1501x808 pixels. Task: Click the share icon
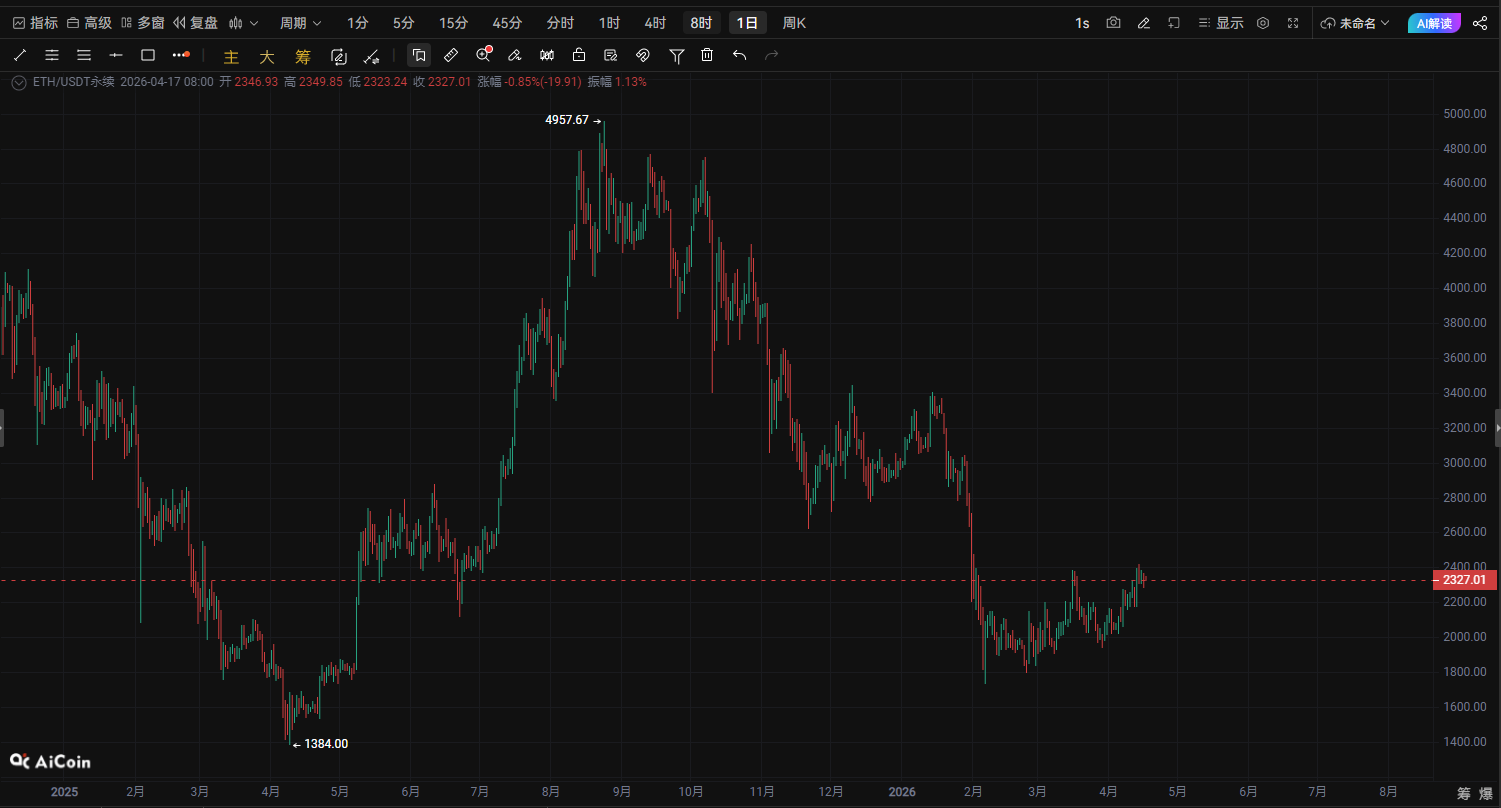tap(1480, 23)
